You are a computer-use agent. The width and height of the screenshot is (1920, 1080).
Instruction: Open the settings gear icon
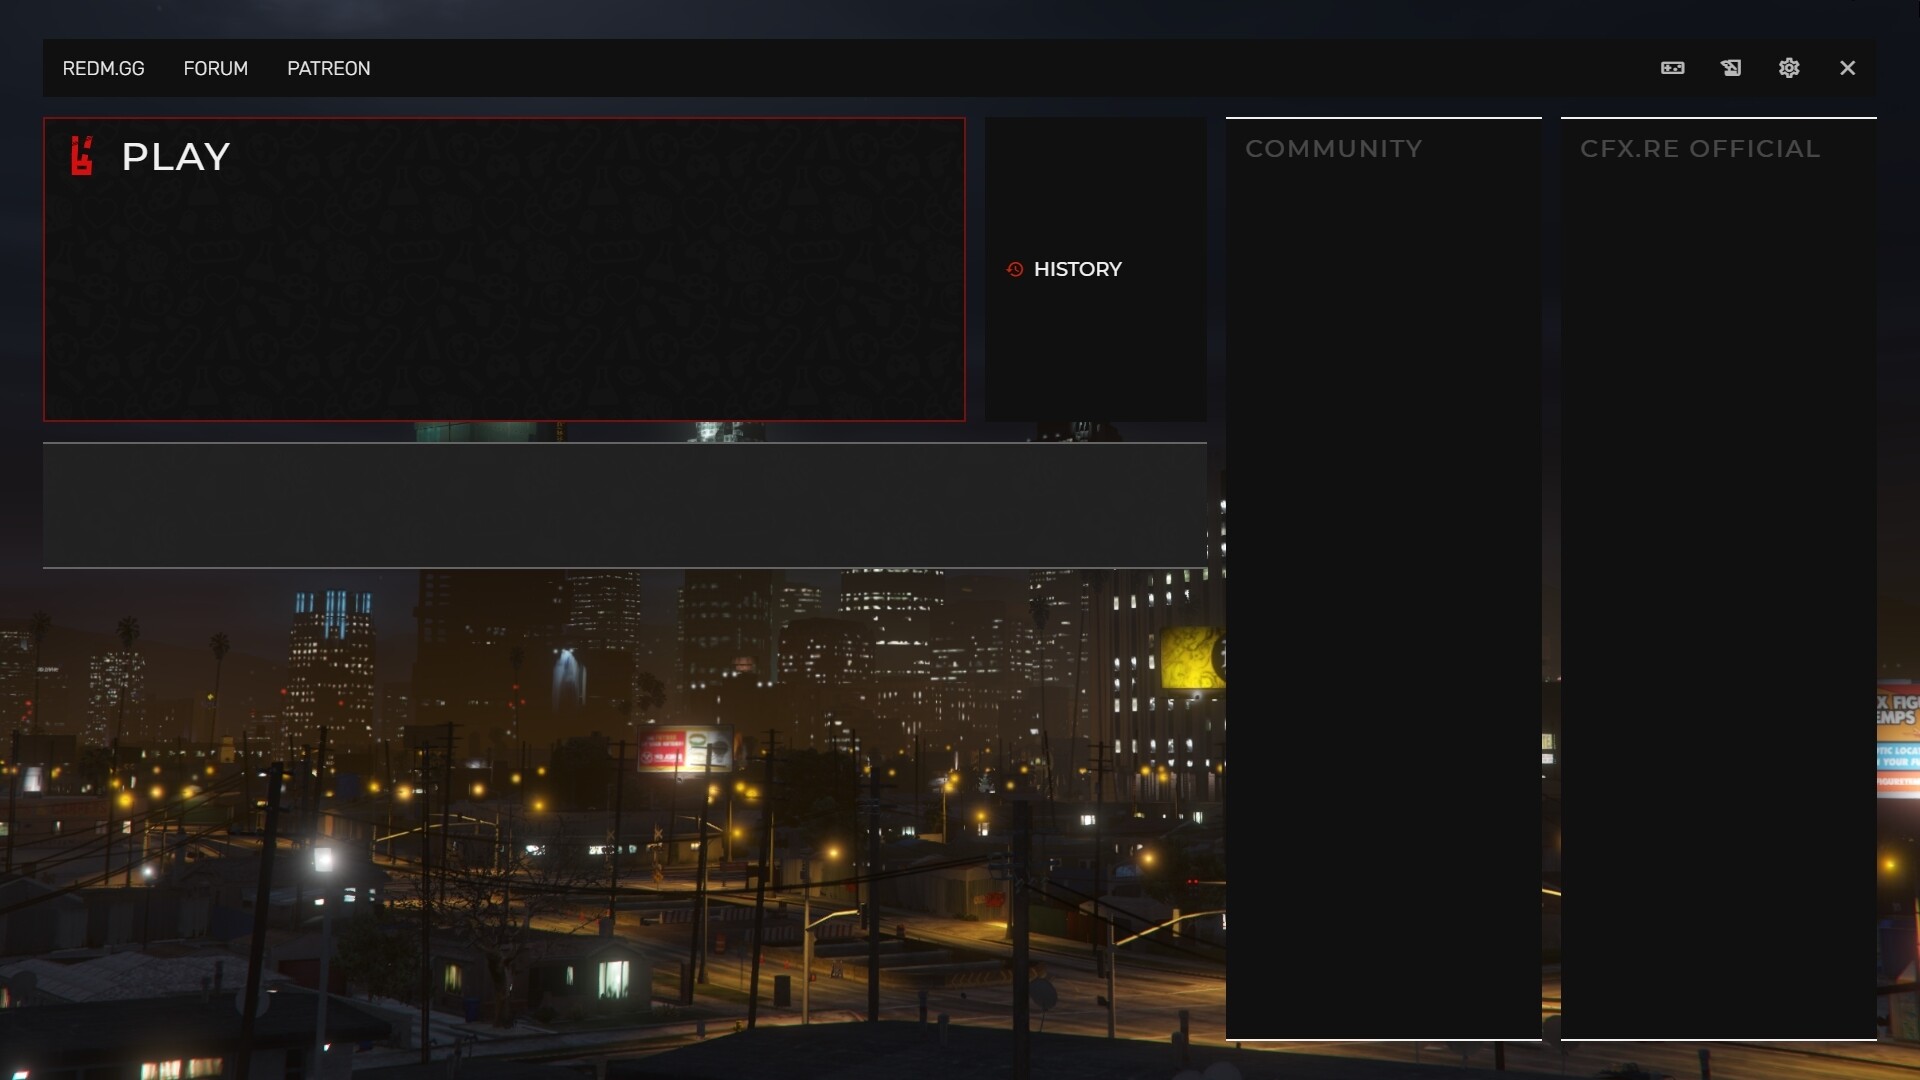1789,68
